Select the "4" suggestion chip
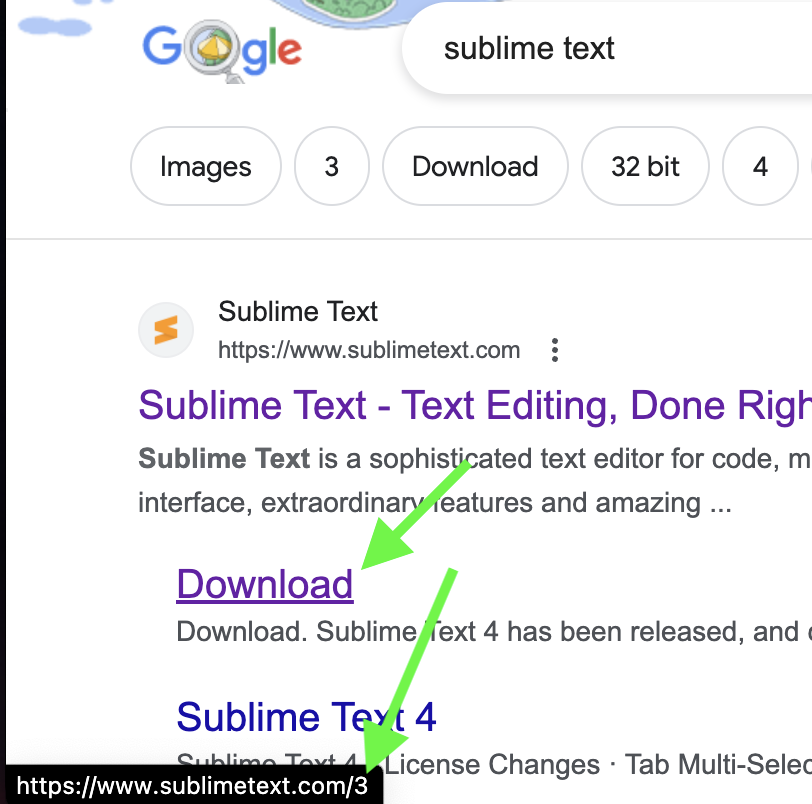Image resolution: width=812 pixels, height=804 pixels. point(760,166)
